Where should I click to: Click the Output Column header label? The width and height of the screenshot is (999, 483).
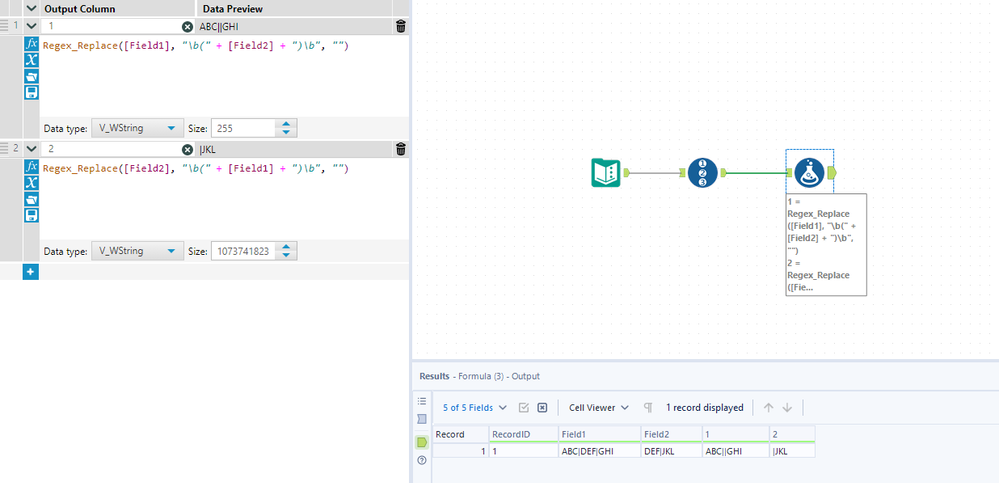point(79,9)
